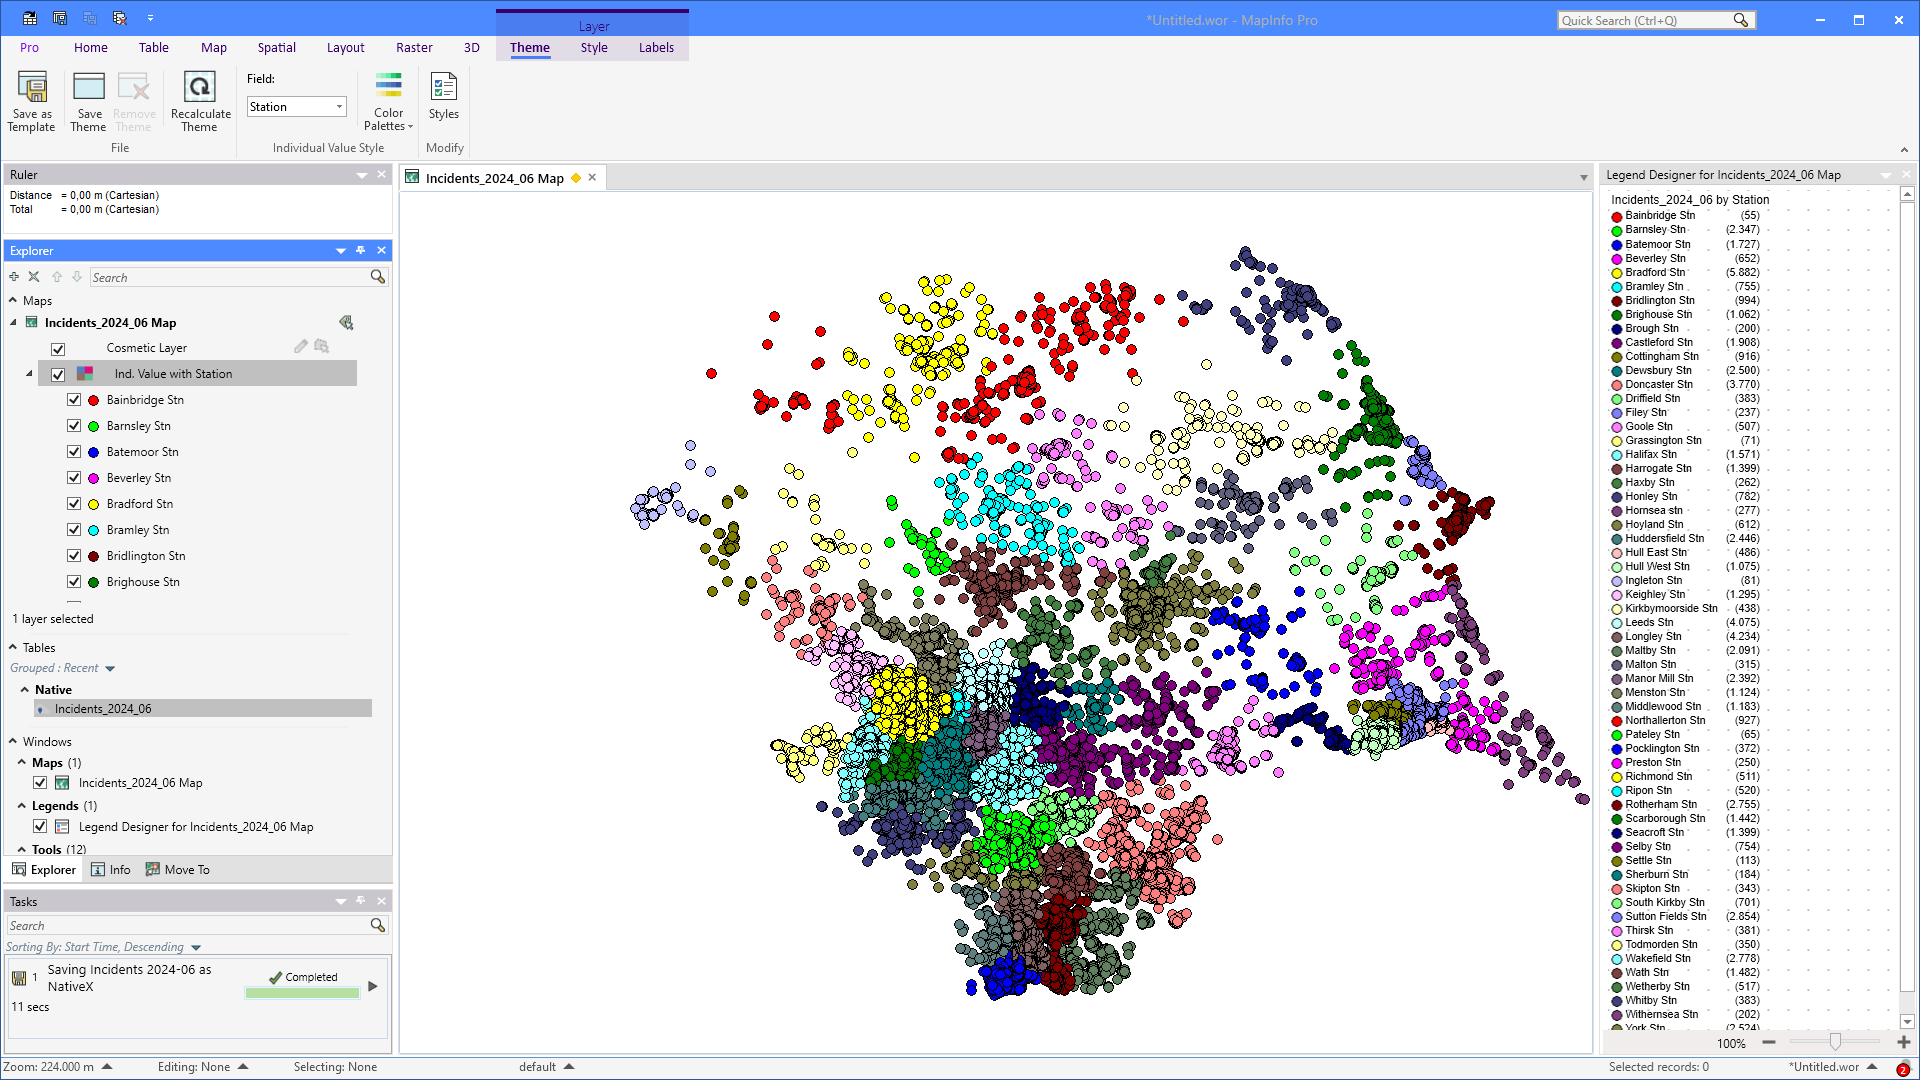Open the Spatial ribbon tab
This screenshot has width=1920, height=1080.
click(x=276, y=48)
